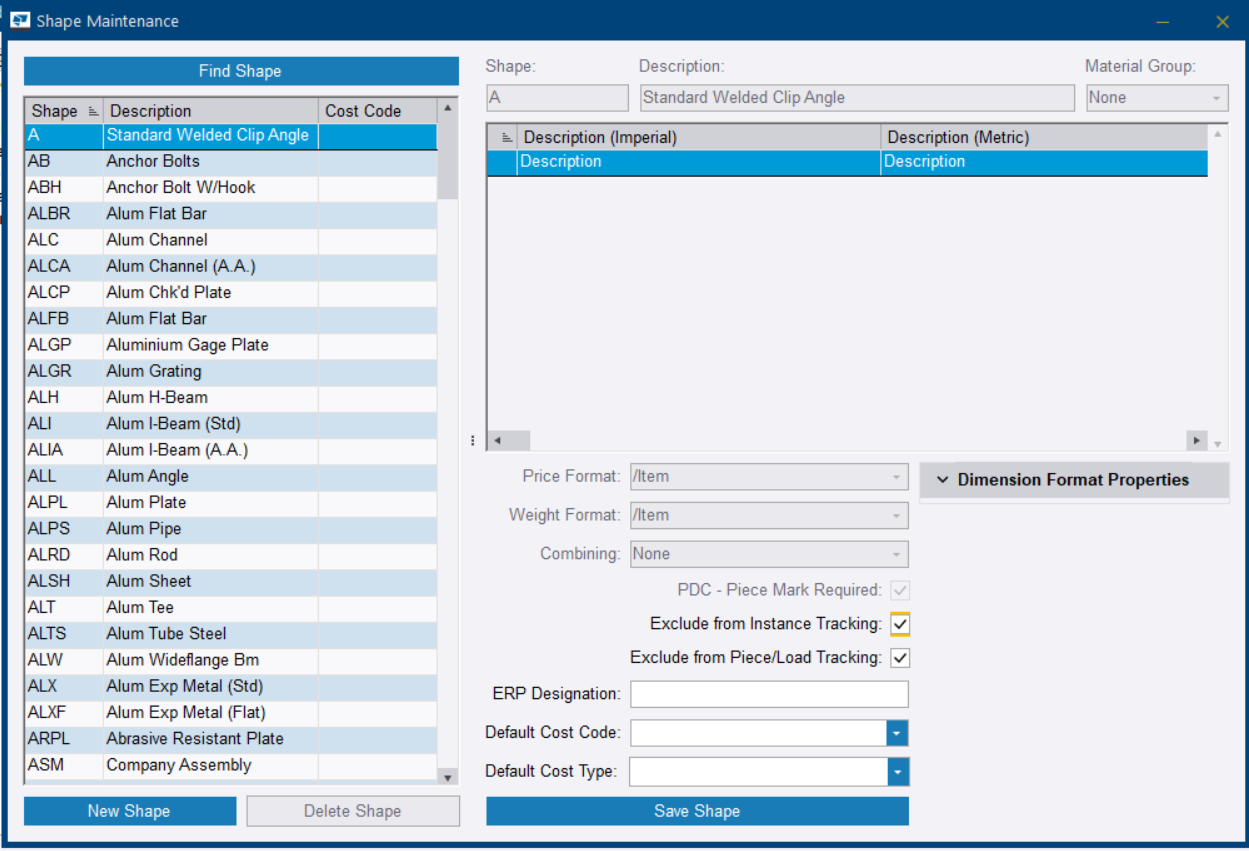Click the down arrow of the shape list scrollbar

[x=446, y=775]
